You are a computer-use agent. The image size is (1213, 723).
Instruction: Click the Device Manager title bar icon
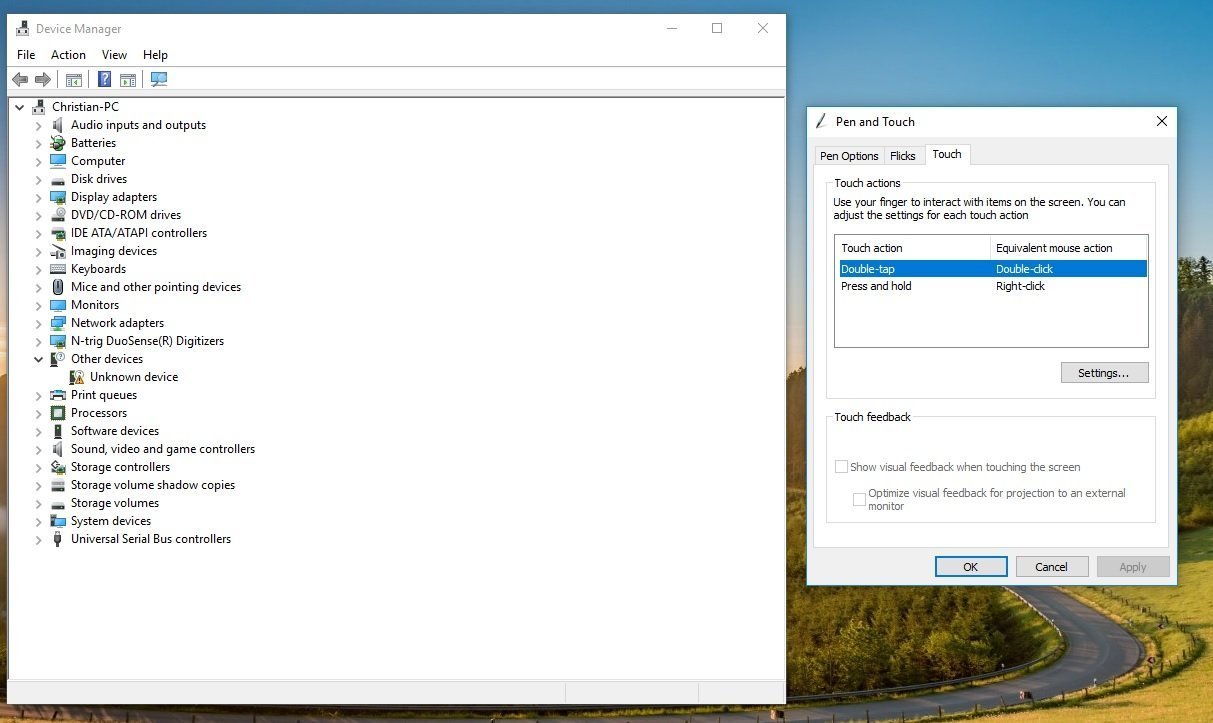coord(22,28)
